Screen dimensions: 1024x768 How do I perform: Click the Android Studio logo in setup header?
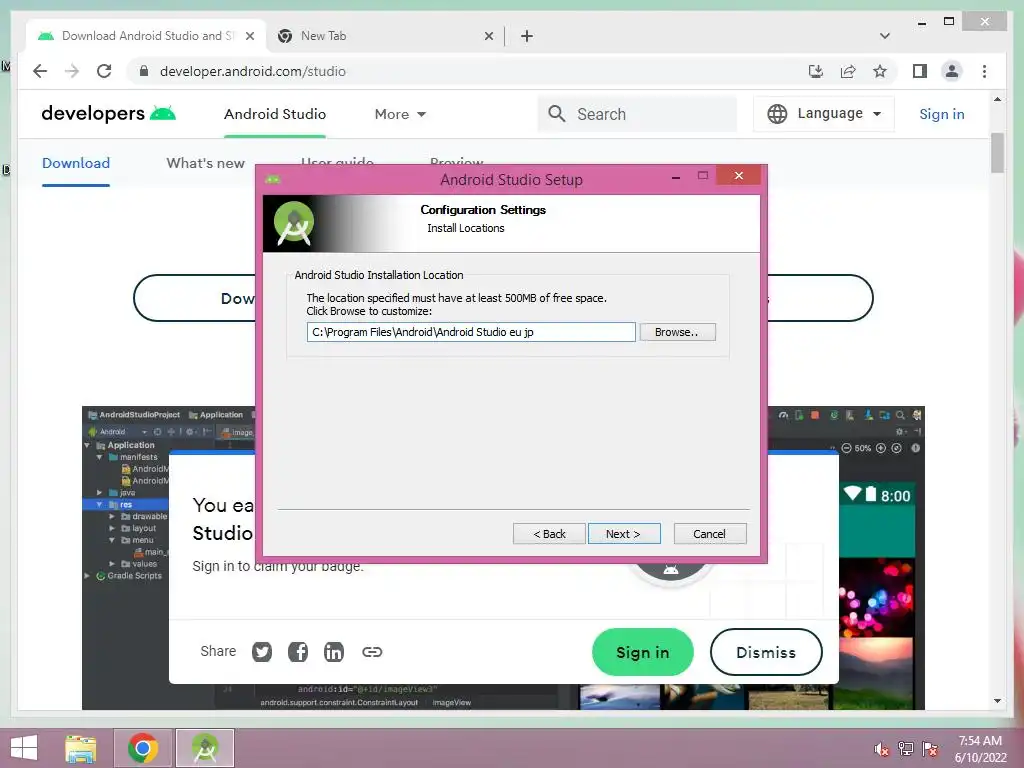(x=294, y=223)
